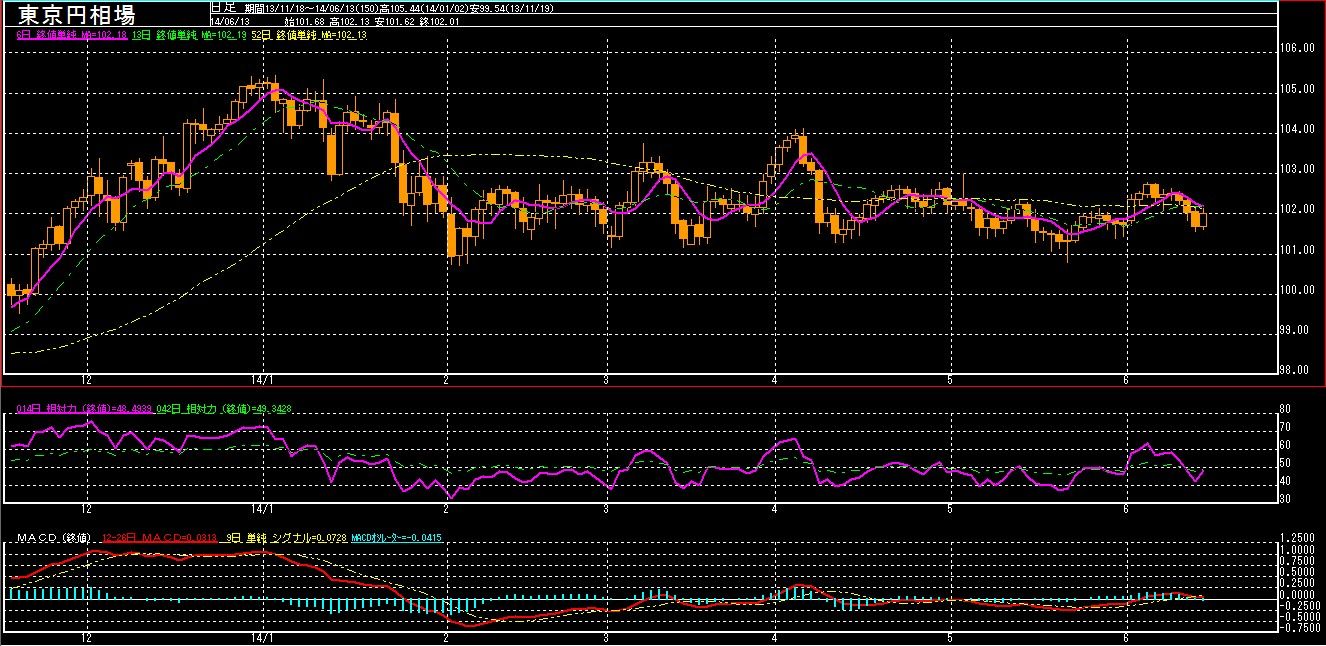Click the month 6 label under price chart
1326x646 pixels.
click(x=1126, y=380)
